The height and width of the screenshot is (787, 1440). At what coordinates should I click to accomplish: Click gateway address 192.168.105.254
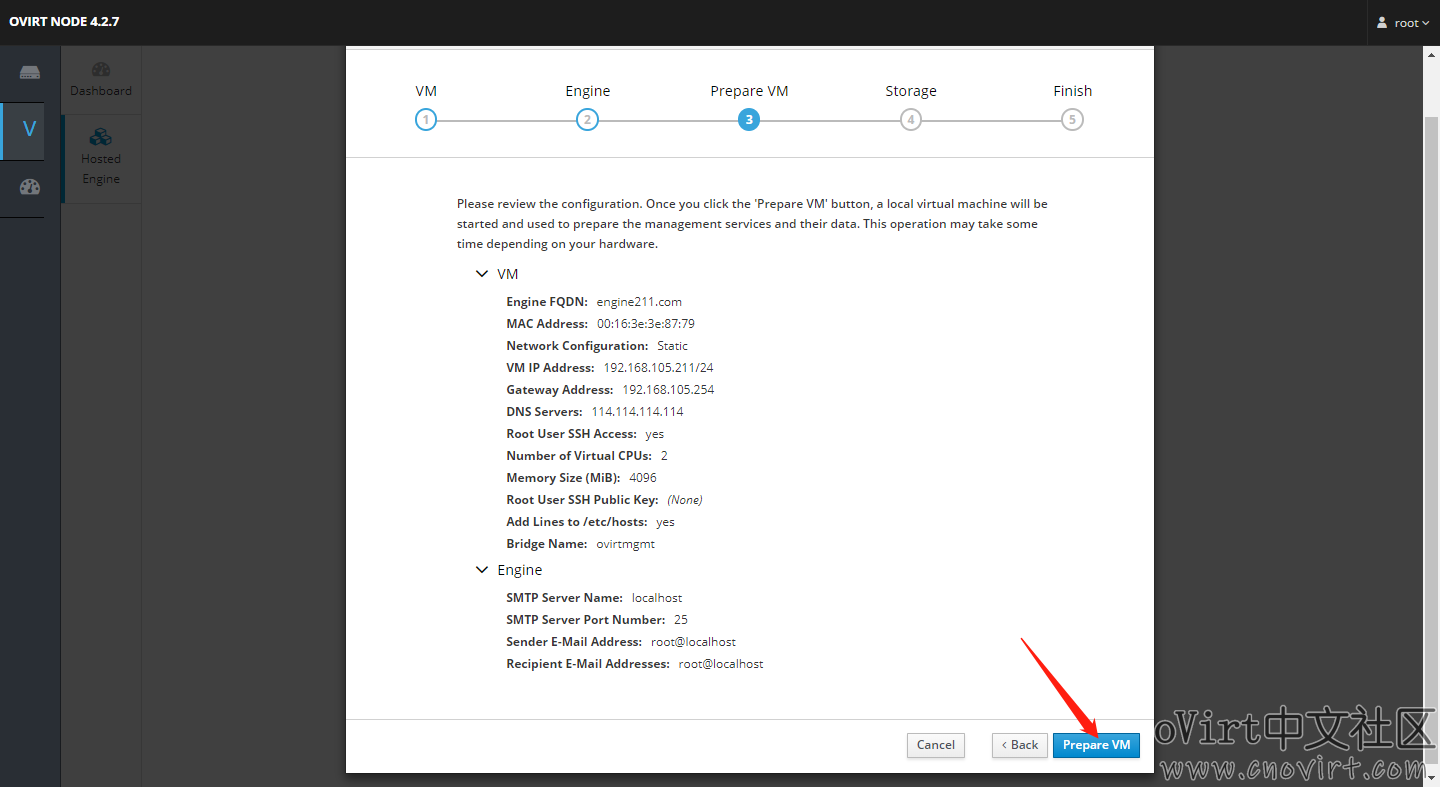(668, 390)
